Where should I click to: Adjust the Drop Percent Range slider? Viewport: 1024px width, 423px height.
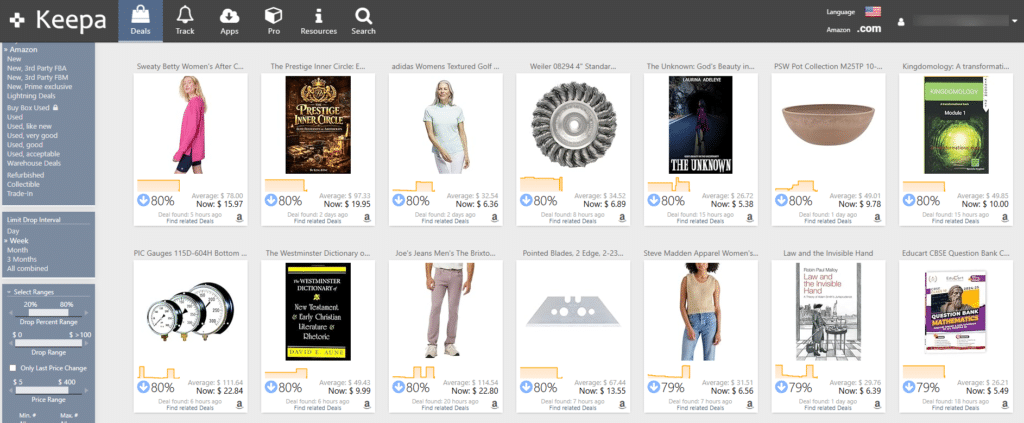coord(49,313)
